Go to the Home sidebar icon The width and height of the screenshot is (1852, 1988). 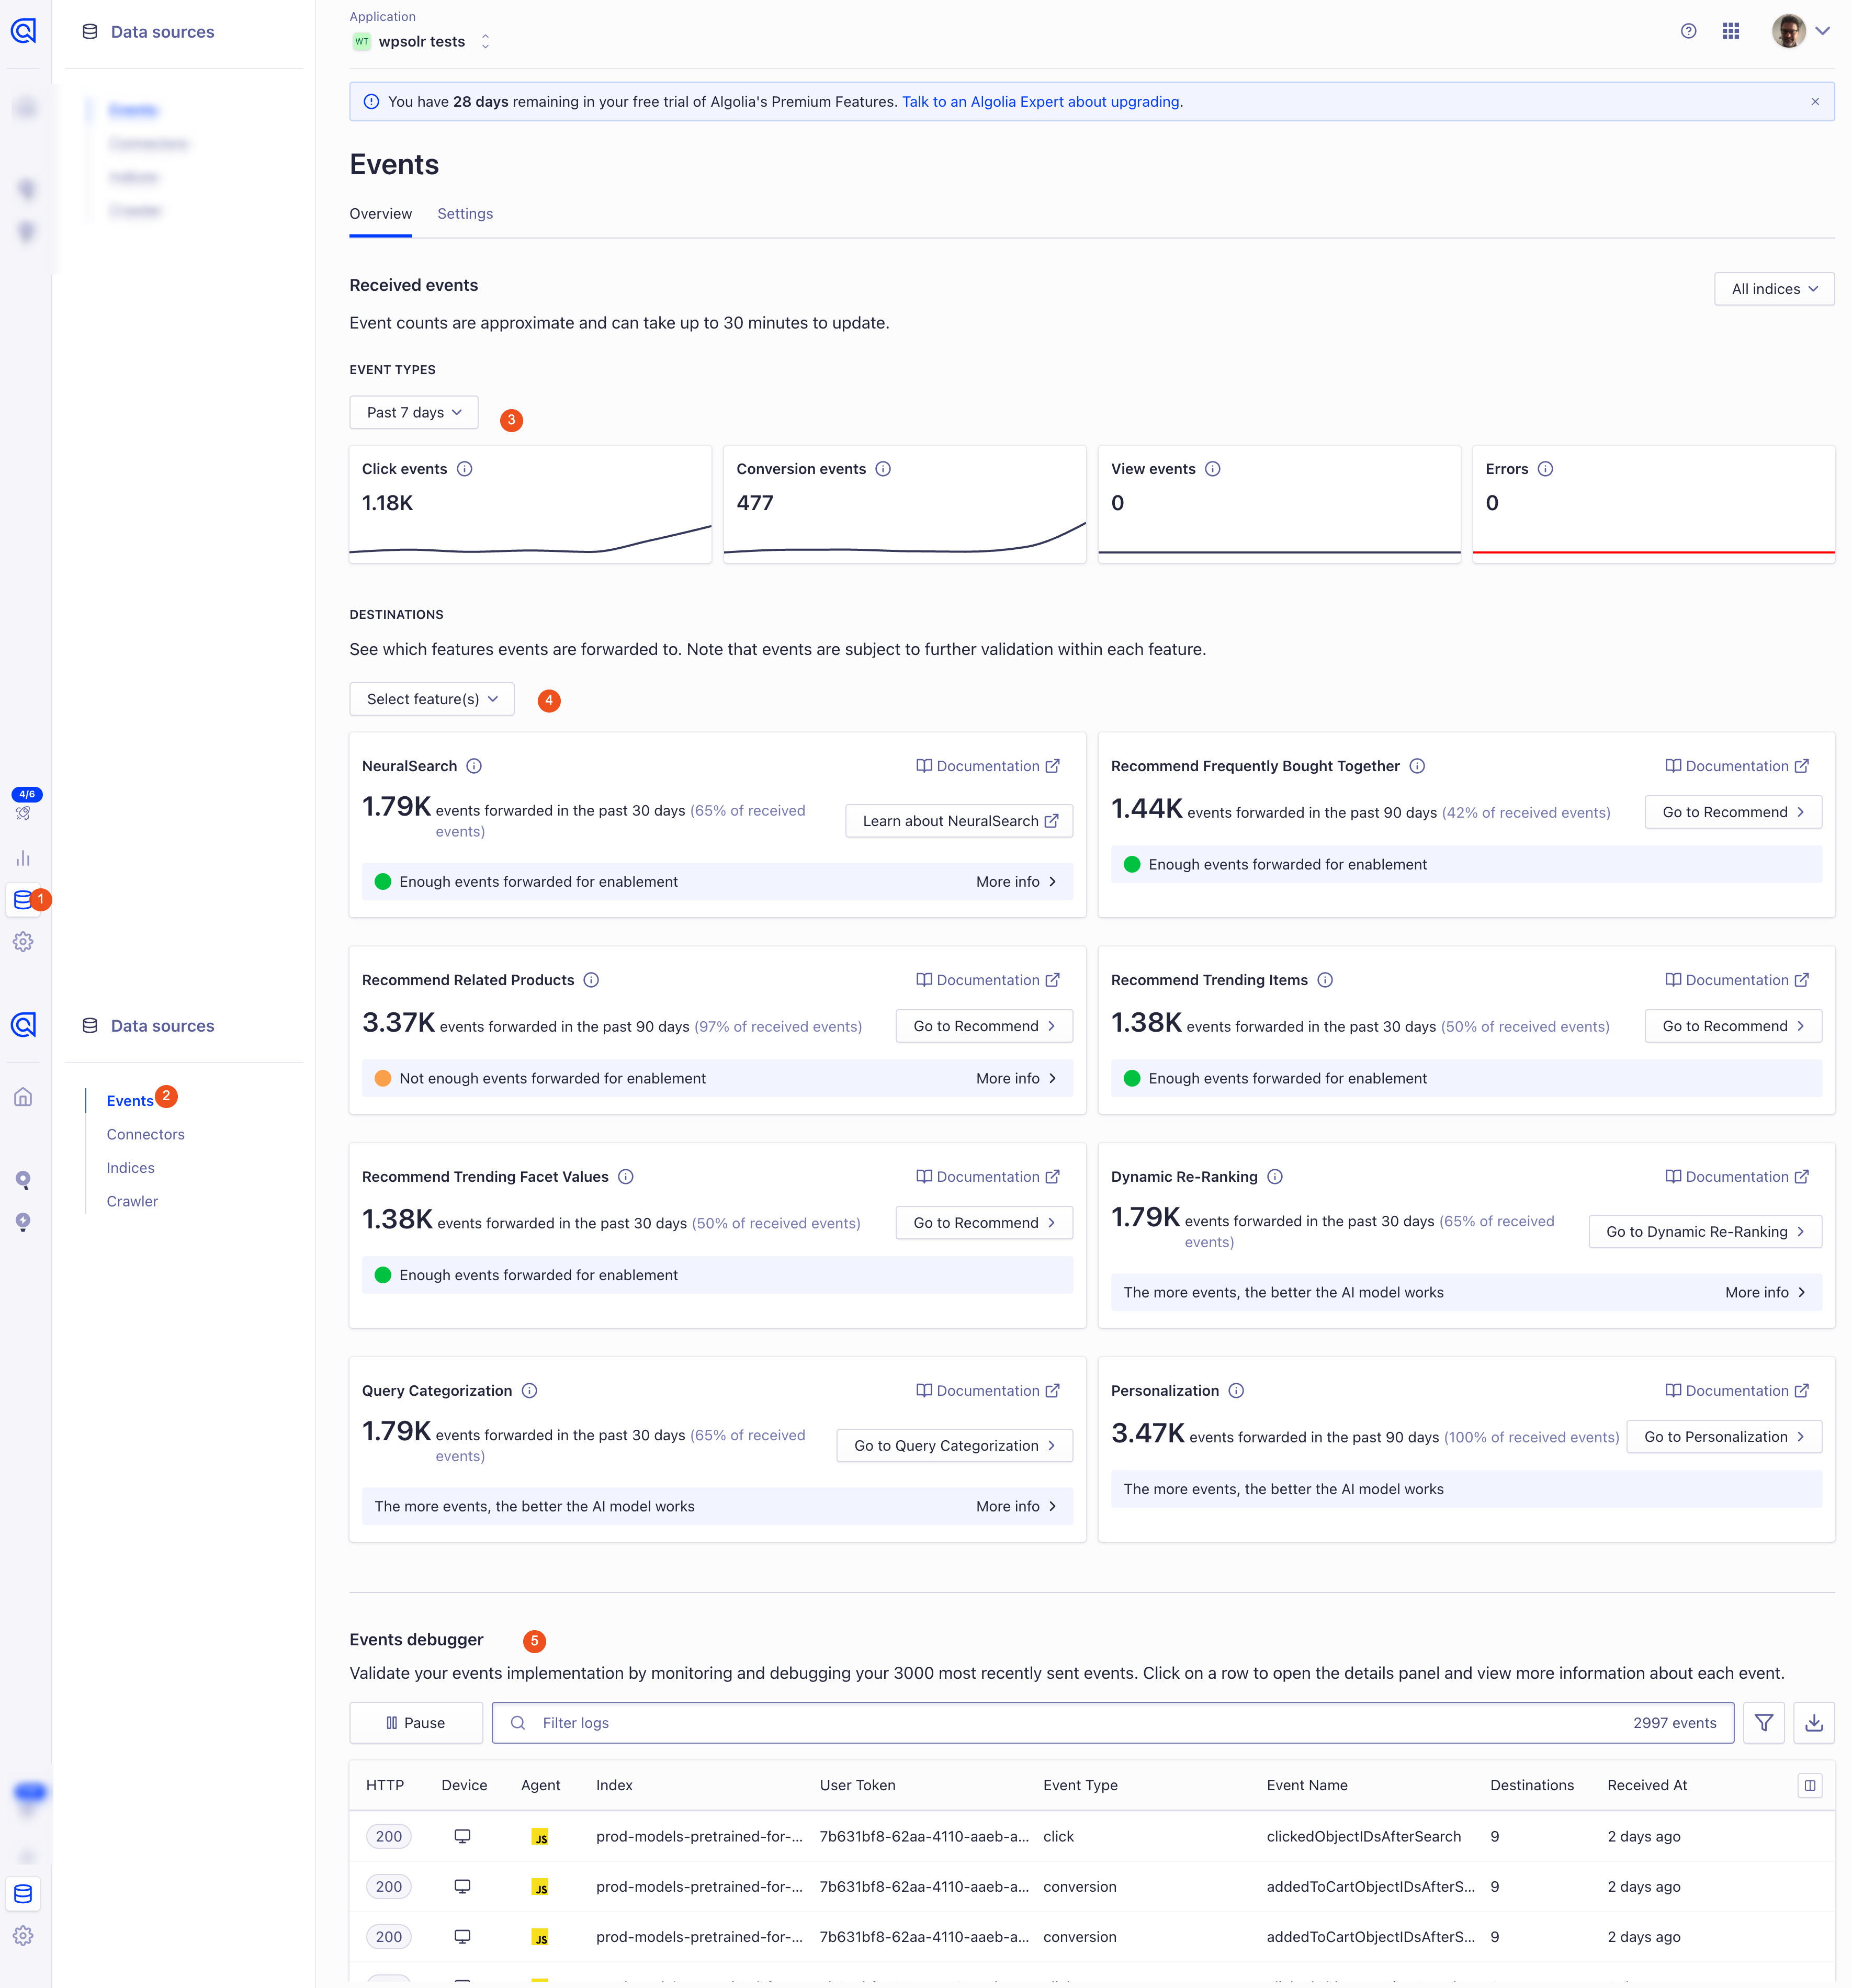pos(23,1097)
